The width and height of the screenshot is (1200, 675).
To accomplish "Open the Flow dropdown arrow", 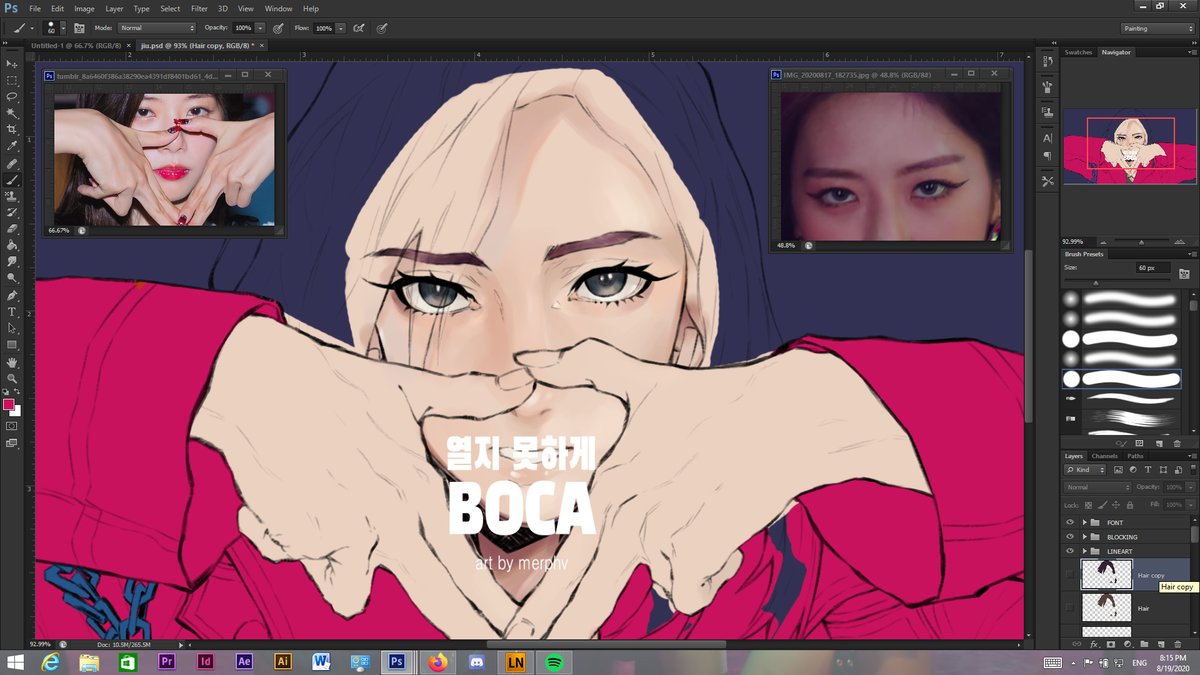I will (340, 28).
